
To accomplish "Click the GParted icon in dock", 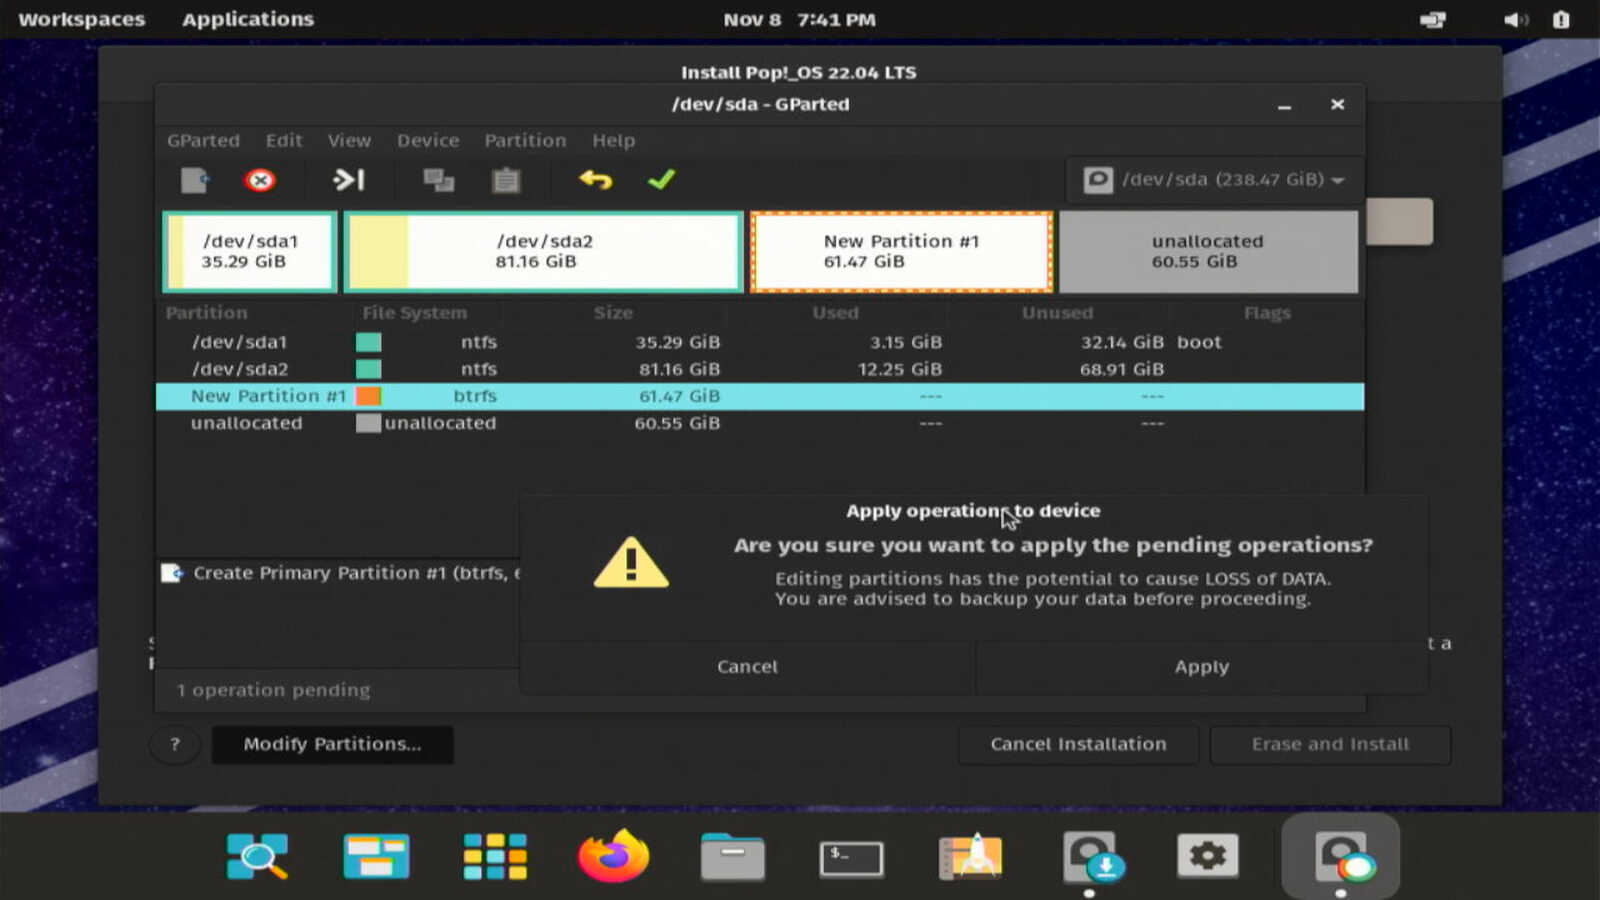I will (1342, 856).
